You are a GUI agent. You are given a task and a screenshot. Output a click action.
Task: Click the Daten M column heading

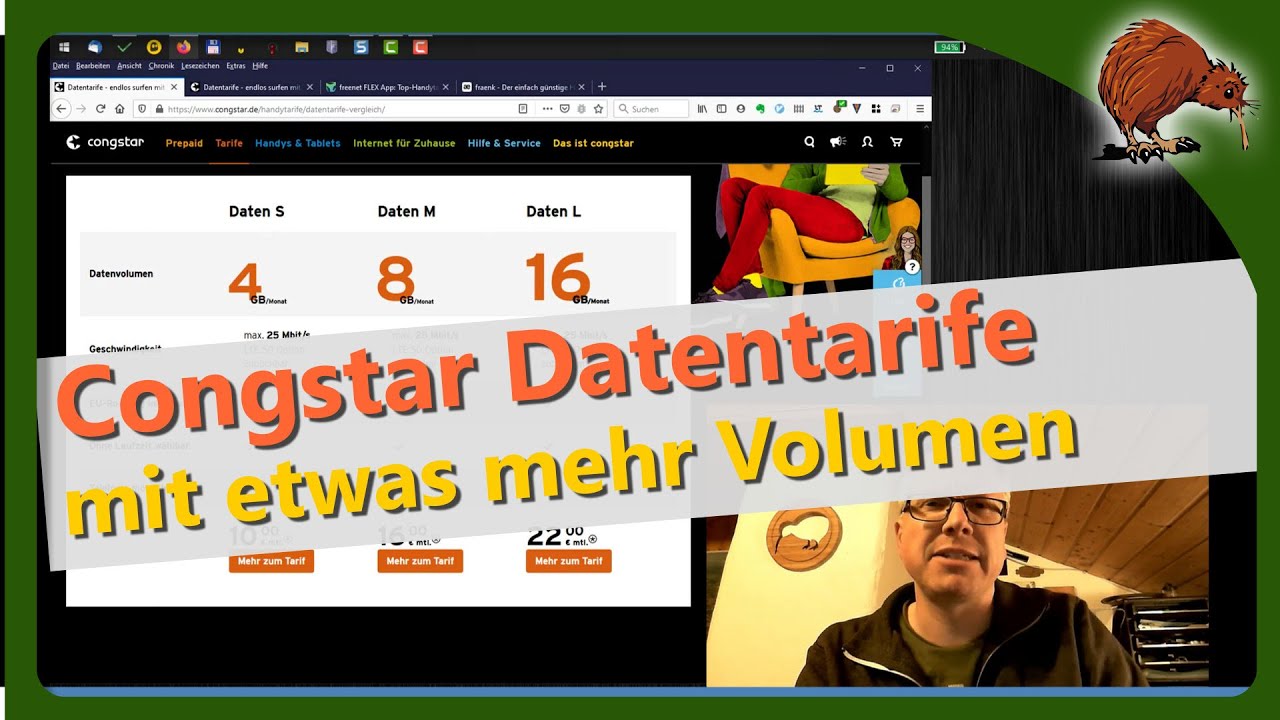[406, 211]
